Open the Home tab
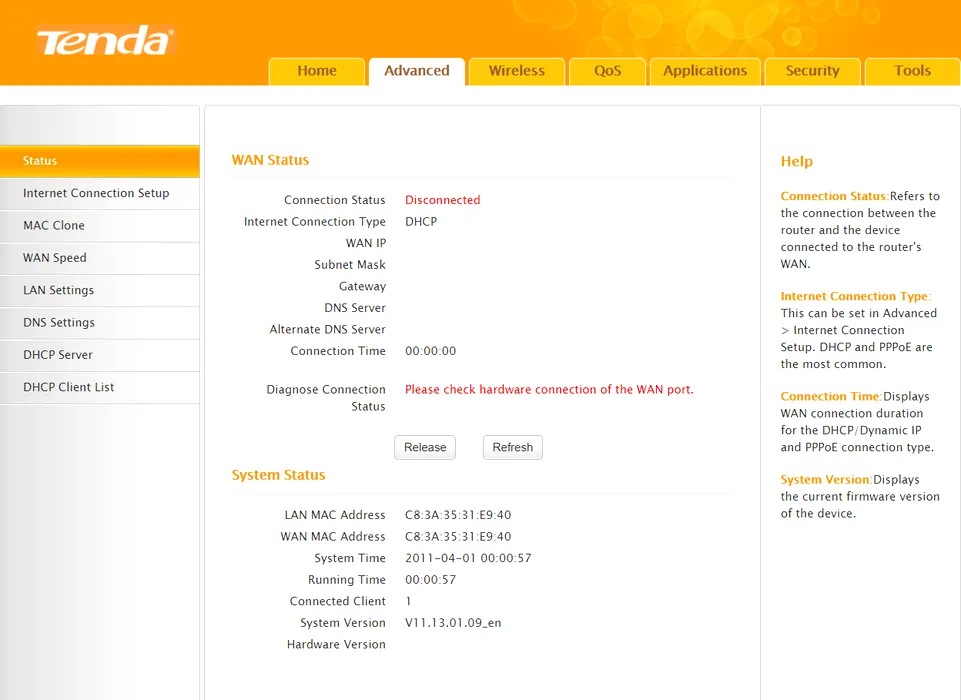961x700 pixels. click(x=317, y=71)
